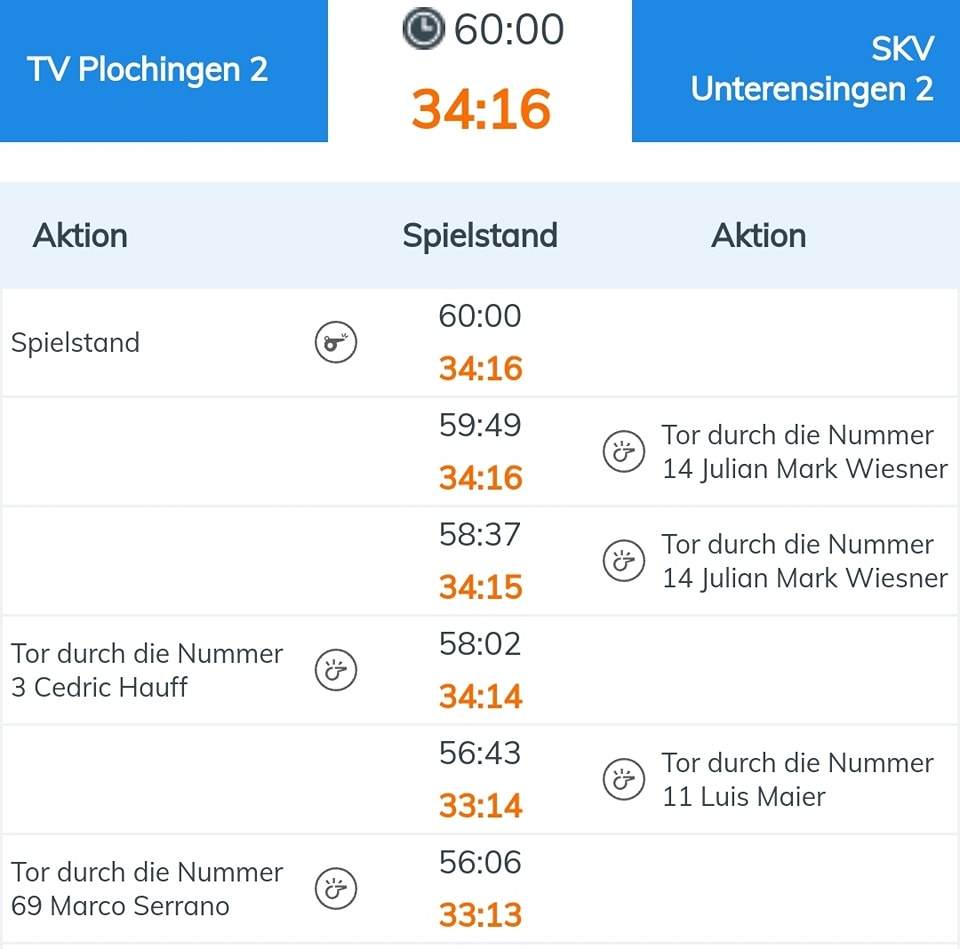Click the final whistle icon at 60:00

click(x=335, y=343)
